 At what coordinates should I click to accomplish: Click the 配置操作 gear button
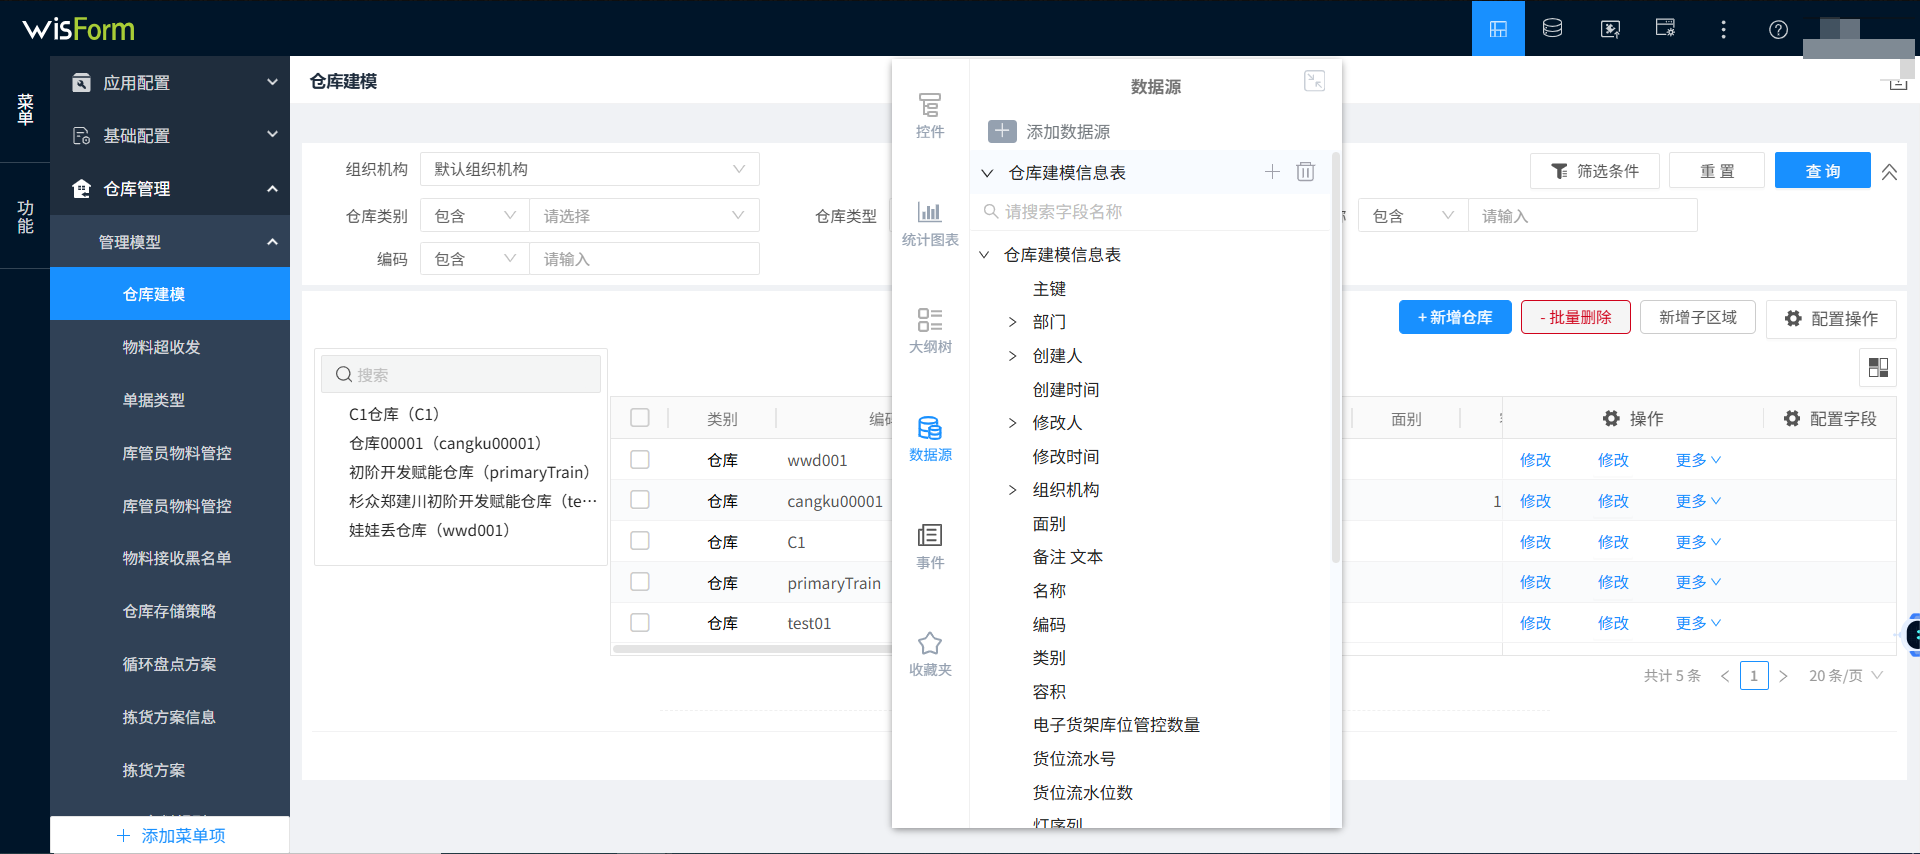[1831, 319]
